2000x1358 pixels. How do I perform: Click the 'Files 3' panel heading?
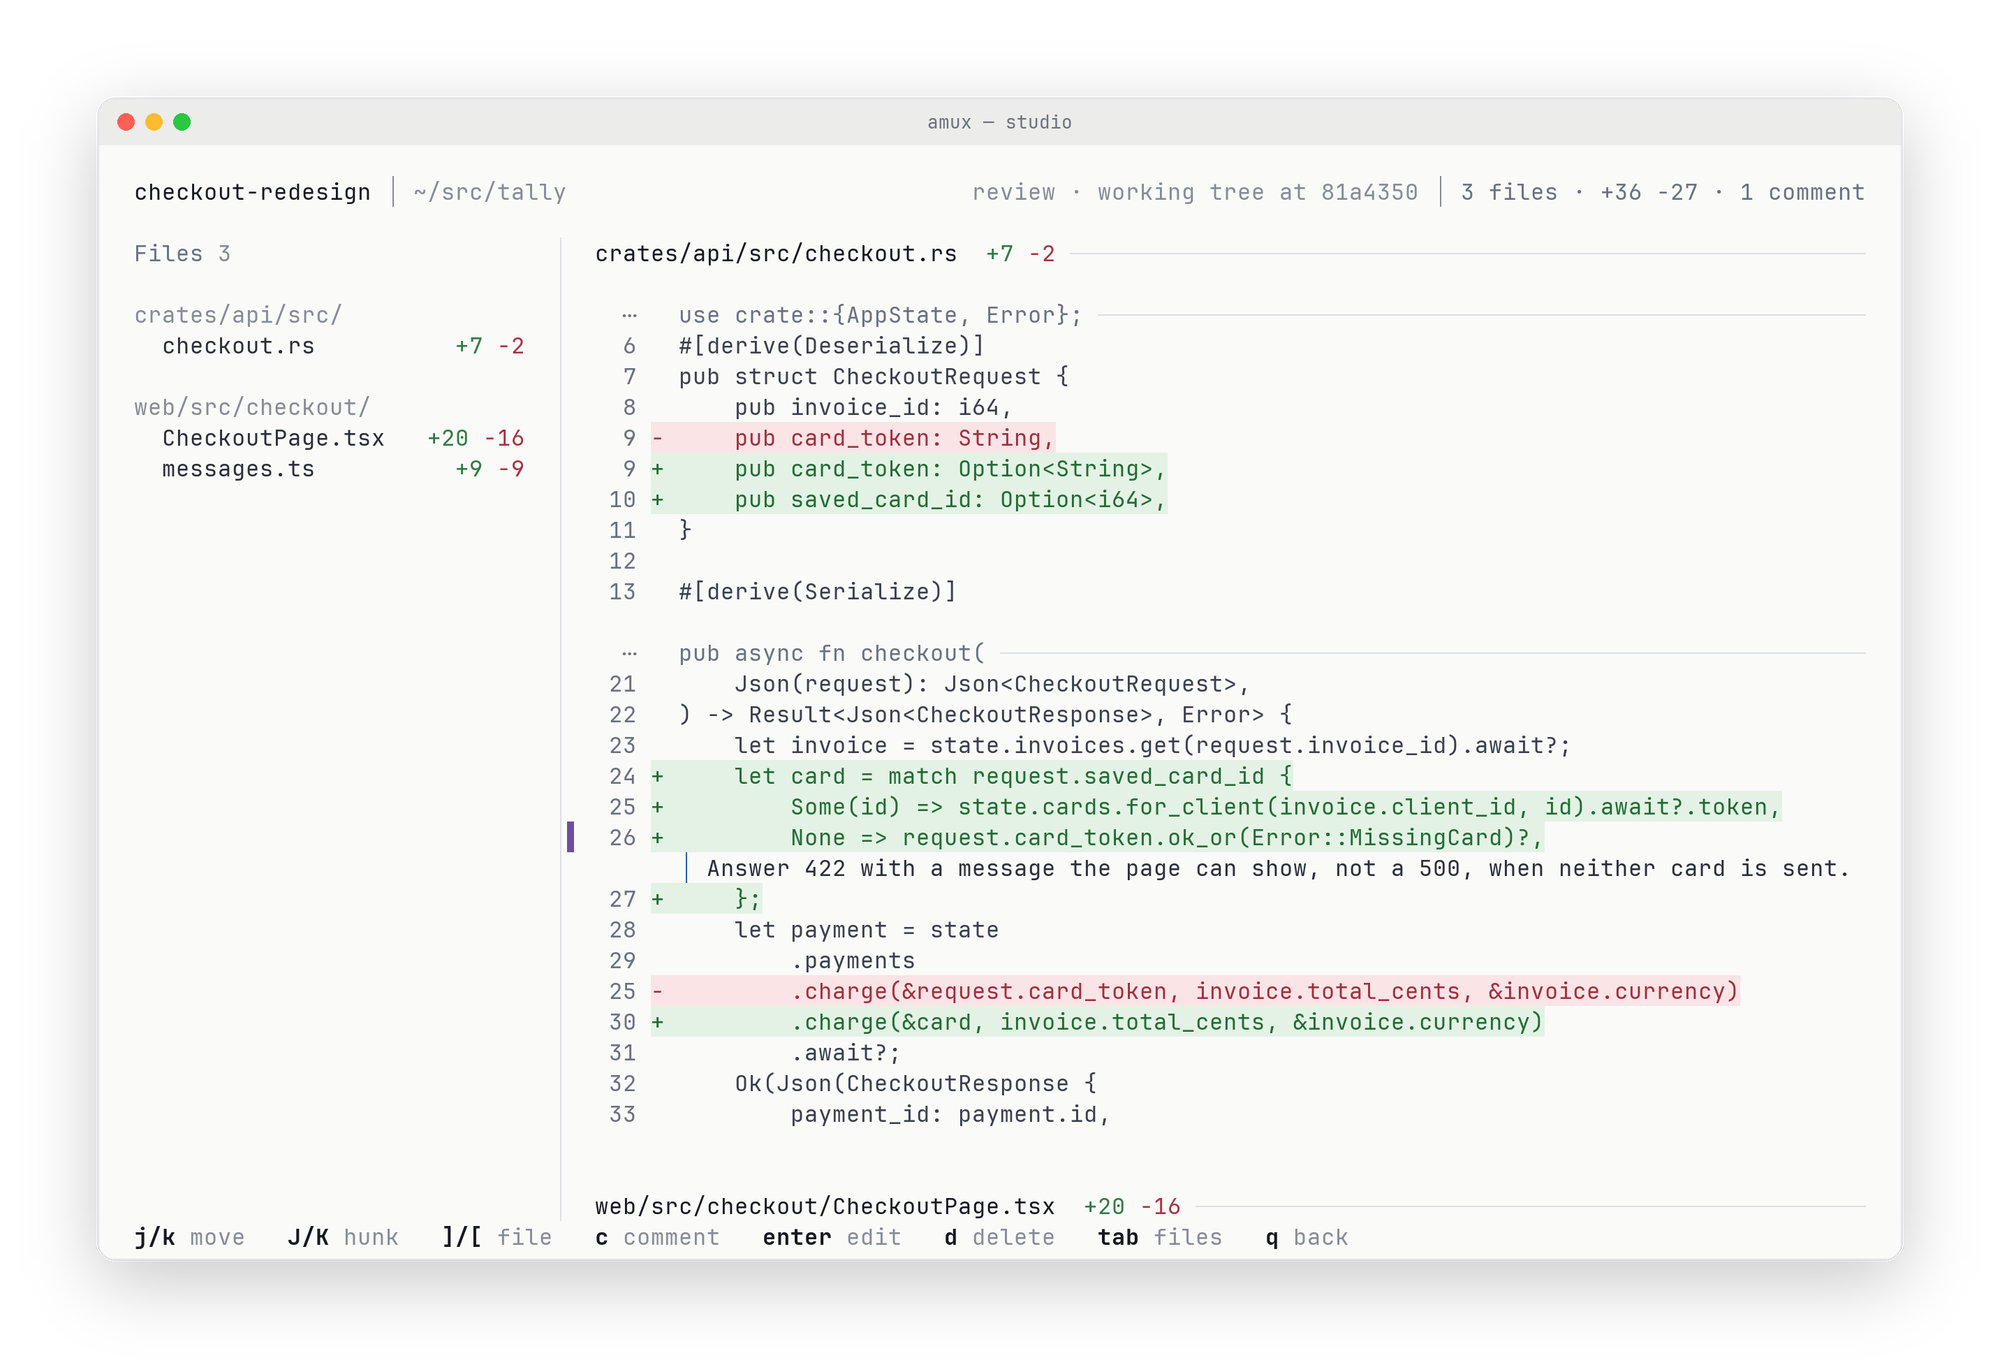coord(182,254)
